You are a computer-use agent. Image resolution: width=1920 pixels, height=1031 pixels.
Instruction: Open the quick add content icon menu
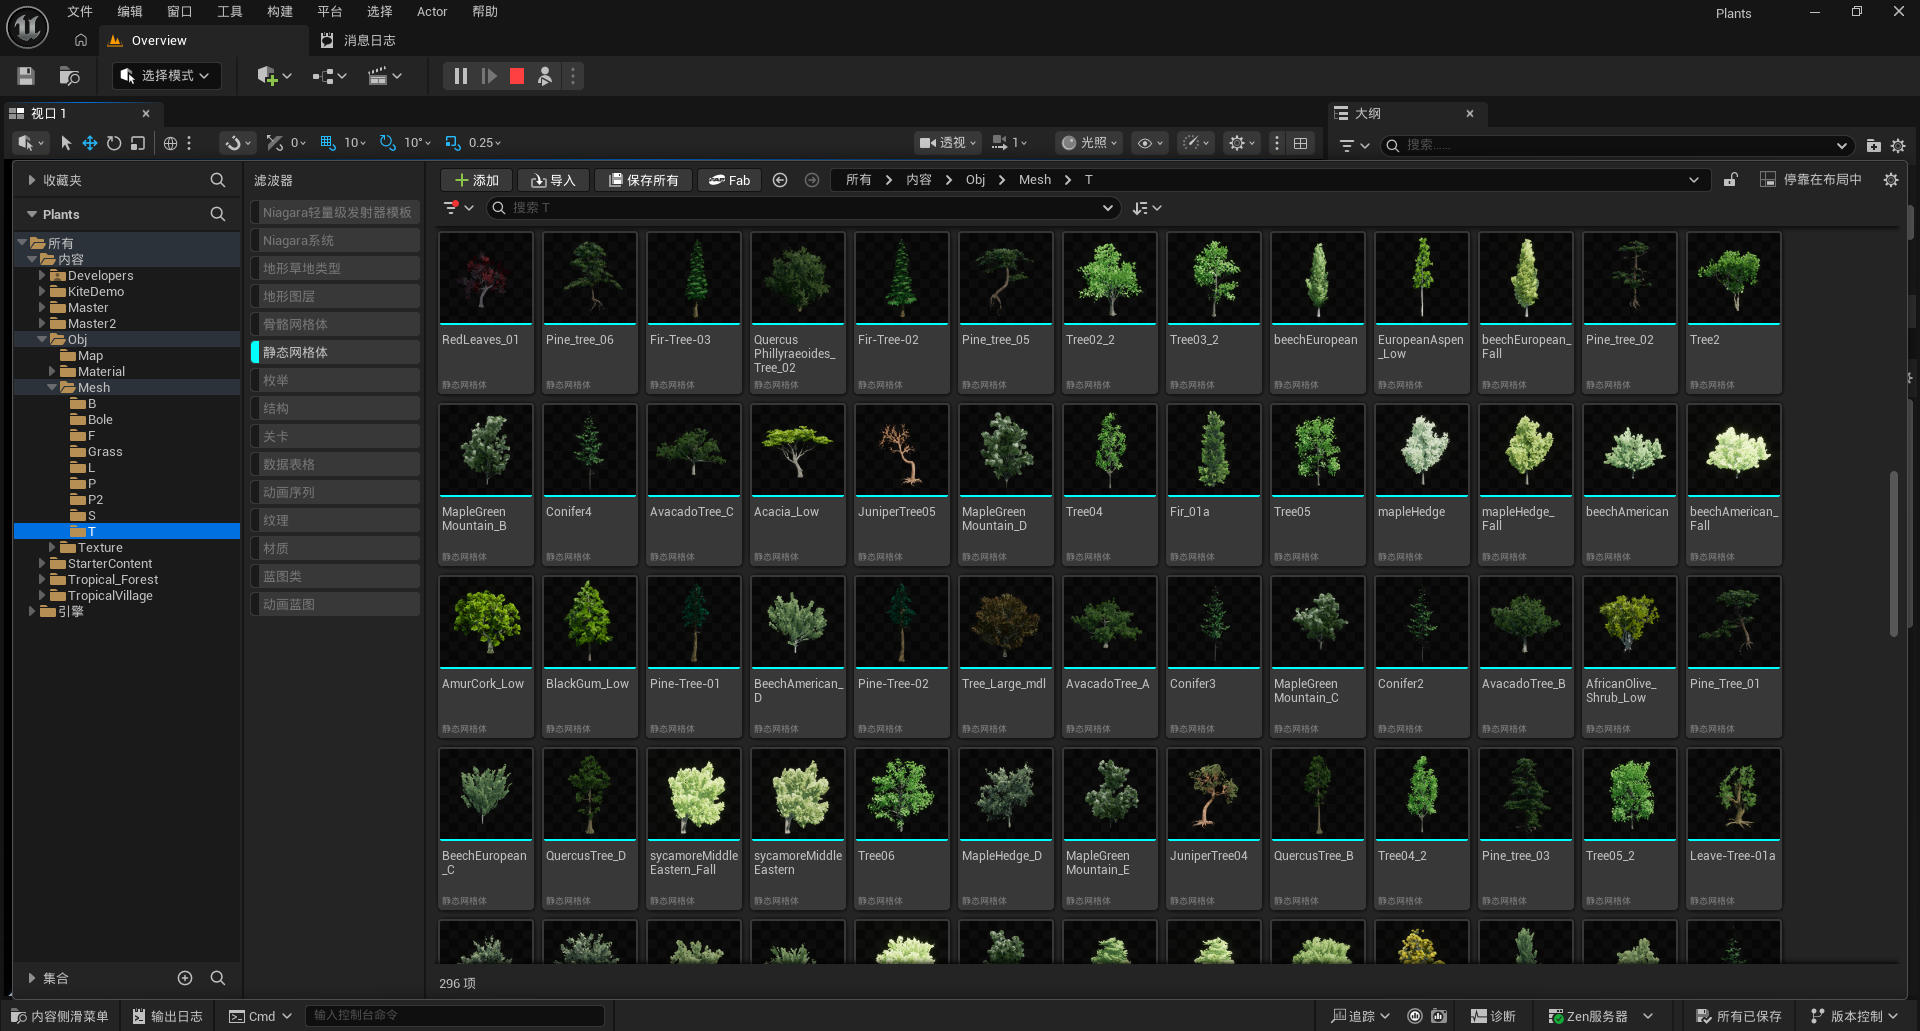274,76
